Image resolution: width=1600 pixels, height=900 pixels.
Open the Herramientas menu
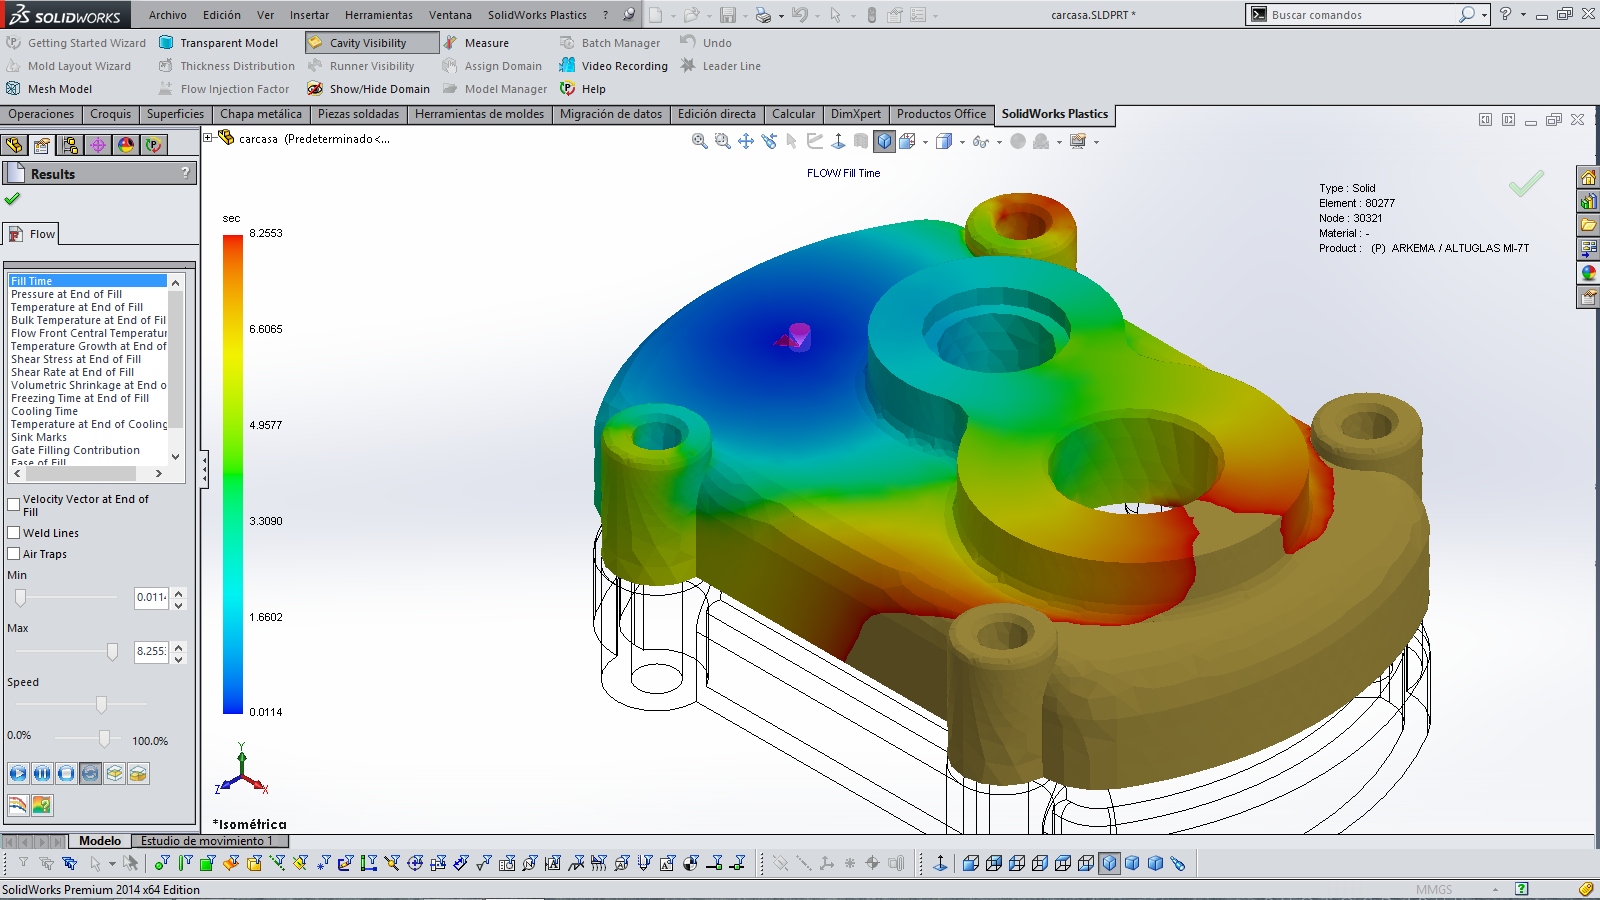379,15
